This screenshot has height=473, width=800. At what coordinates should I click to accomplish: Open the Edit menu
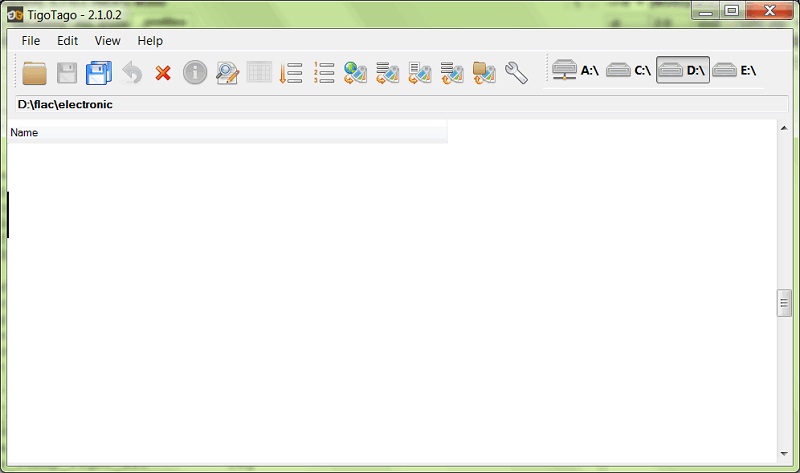(x=67, y=41)
